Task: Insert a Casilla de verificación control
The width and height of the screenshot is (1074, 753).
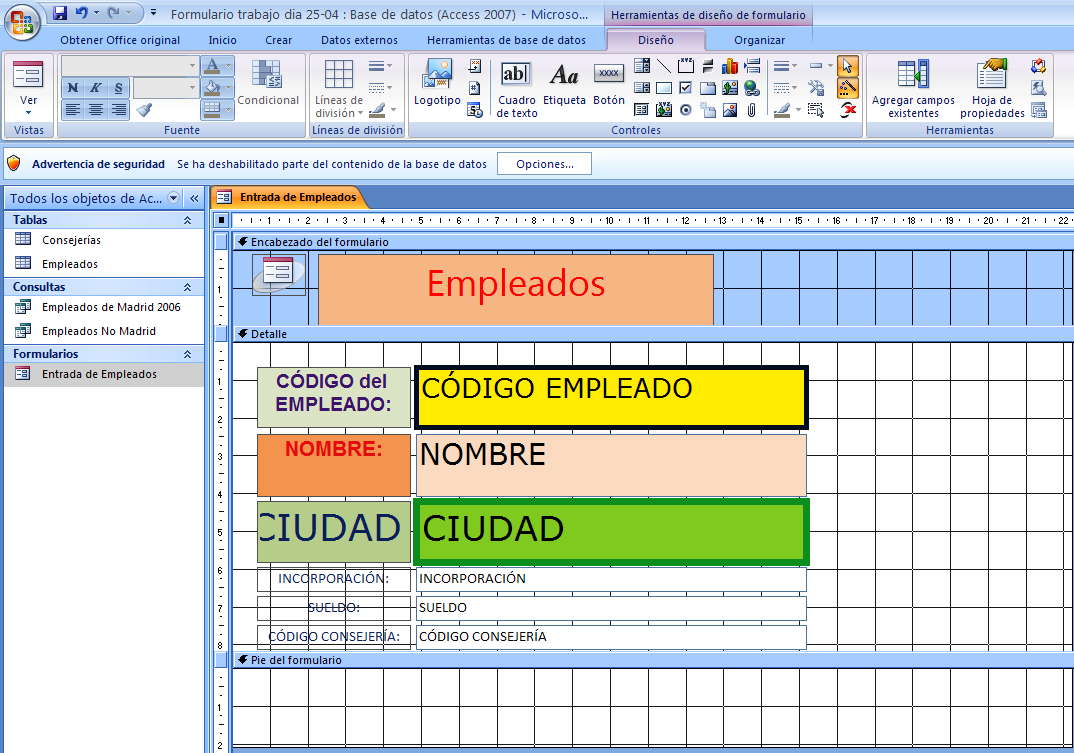Action: [686, 88]
